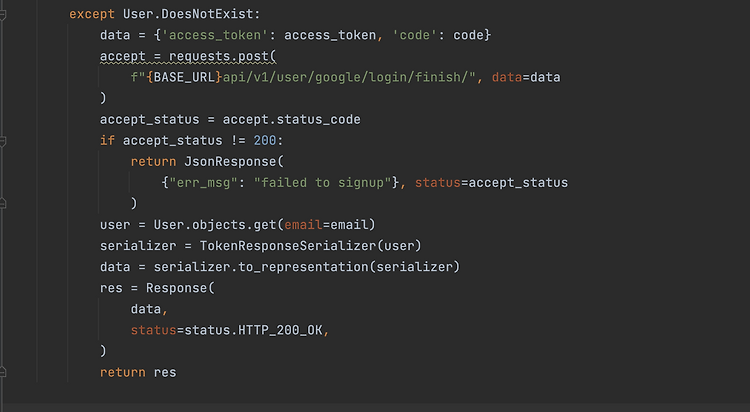Image resolution: width=750 pixels, height=412 pixels.
Task: Place cursor on requests.post call
Action: coord(222,56)
